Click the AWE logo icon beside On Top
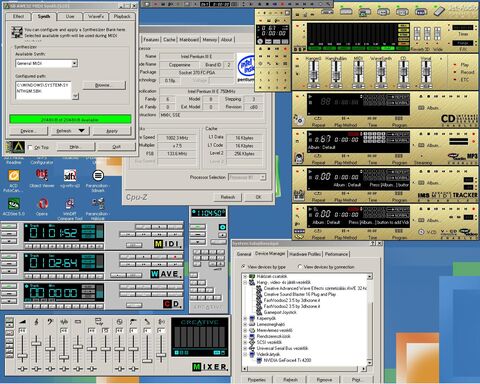 [x=15, y=147]
